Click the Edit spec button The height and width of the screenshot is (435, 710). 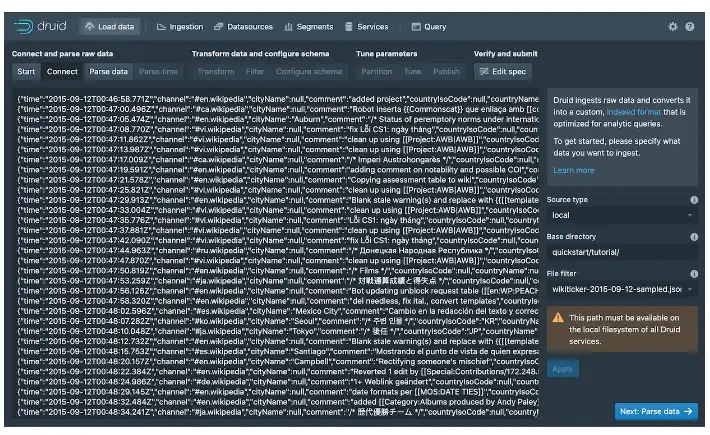pyautogui.click(x=503, y=72)
